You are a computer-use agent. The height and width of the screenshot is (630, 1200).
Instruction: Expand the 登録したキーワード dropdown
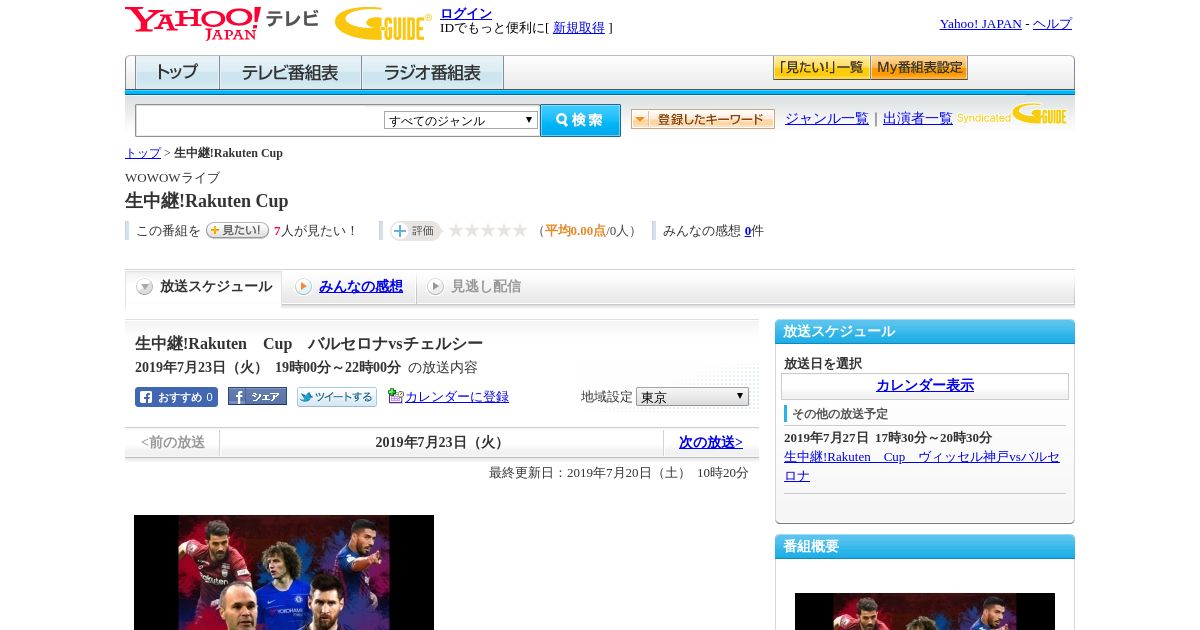tap(703, 119)
